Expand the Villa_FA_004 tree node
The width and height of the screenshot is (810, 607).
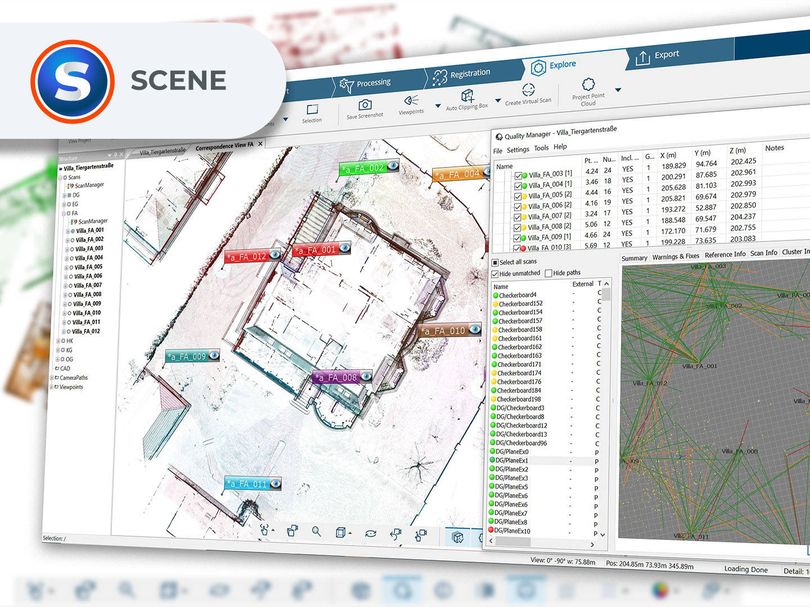66,258
